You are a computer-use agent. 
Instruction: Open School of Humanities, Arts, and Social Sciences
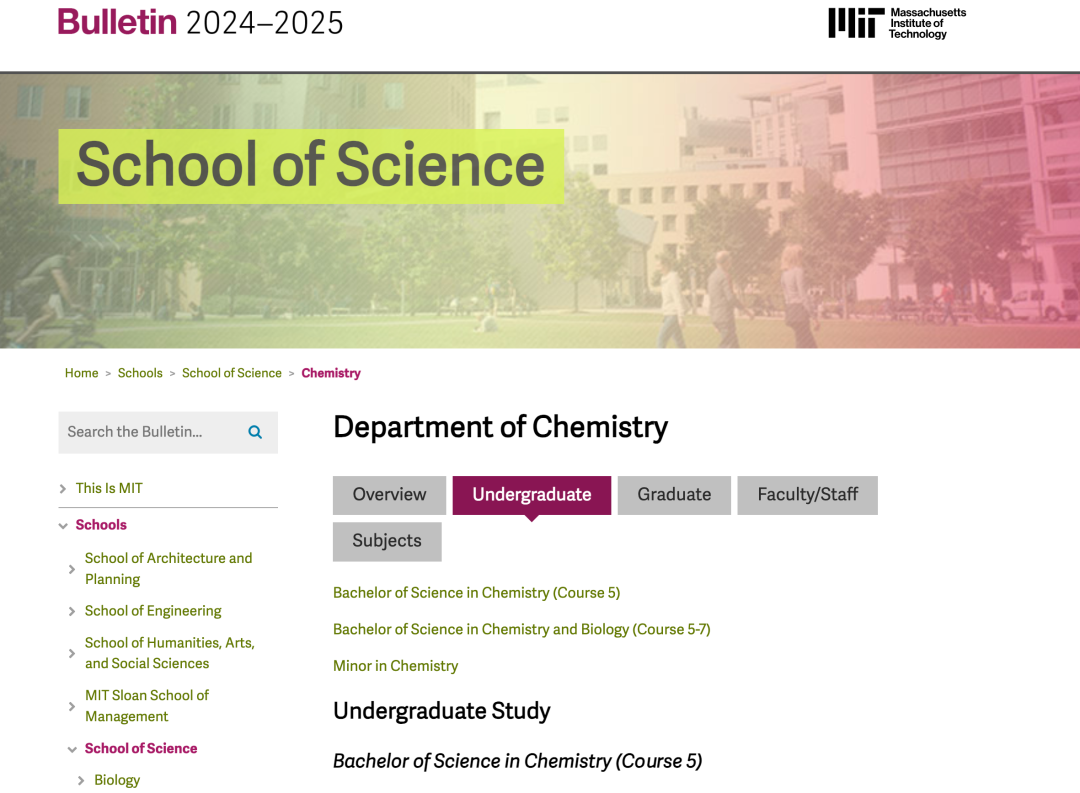[169, 653]
